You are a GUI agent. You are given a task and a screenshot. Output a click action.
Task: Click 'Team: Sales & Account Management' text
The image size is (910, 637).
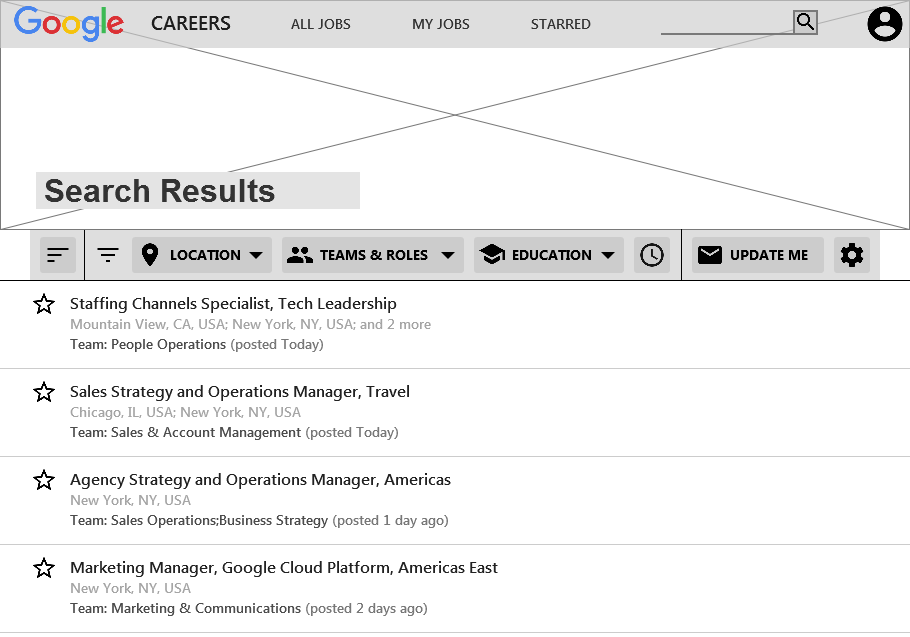click(186, 433)
